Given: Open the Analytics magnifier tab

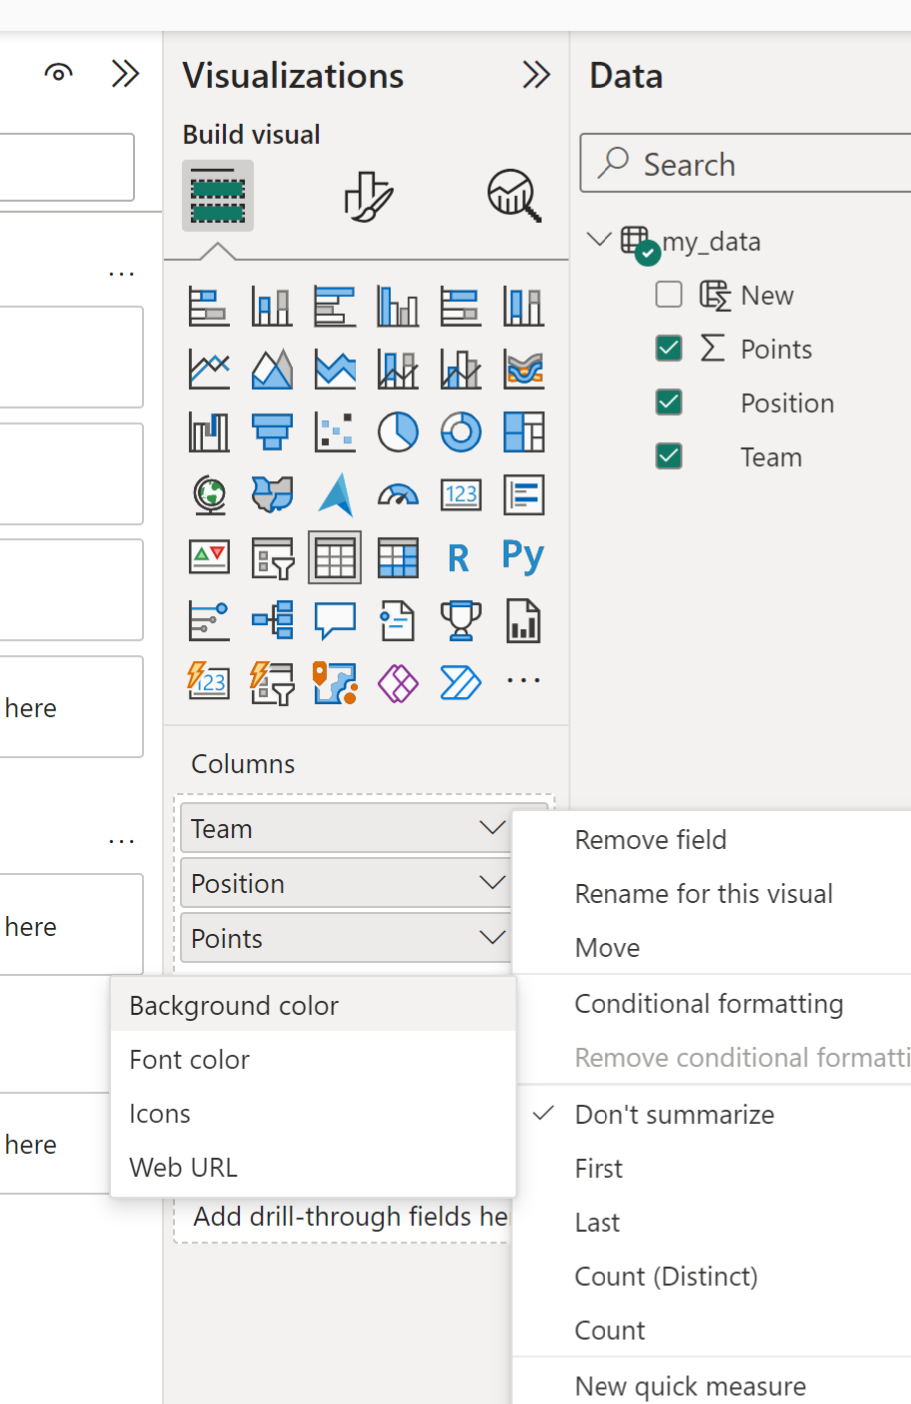Looking at the screenshot, I should coord(514,196).
